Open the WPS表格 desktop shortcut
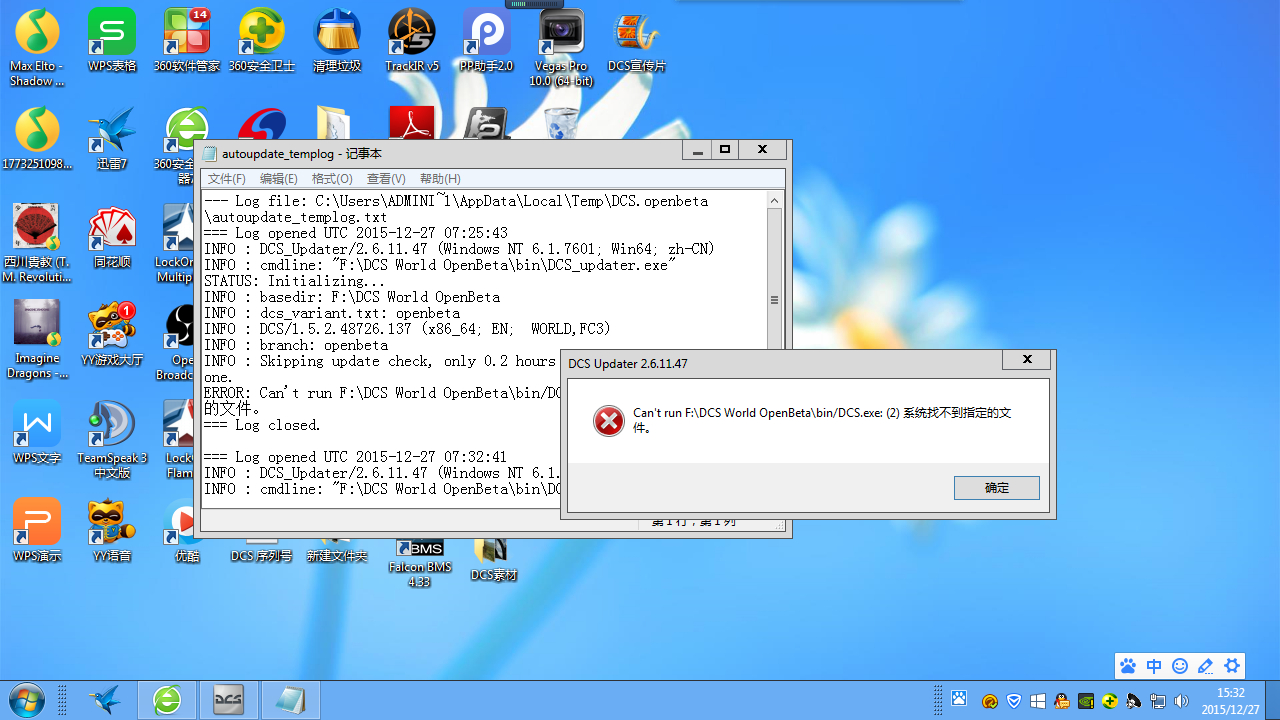This screenshot has height=720, width=1280. pyautogui.click(x=112, y=40)
